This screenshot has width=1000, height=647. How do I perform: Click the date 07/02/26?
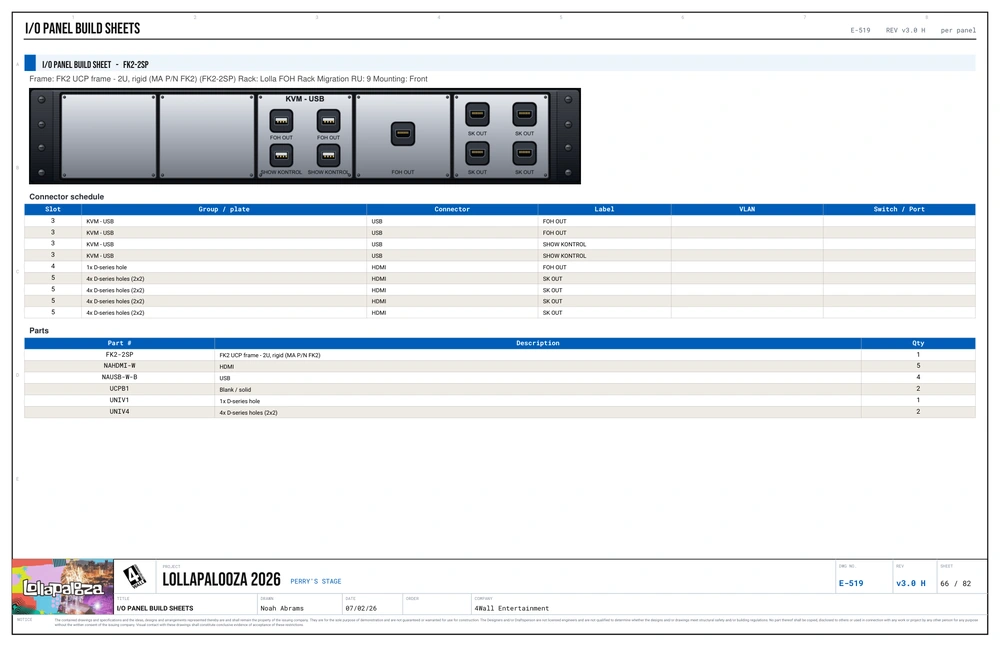[361, 609]
